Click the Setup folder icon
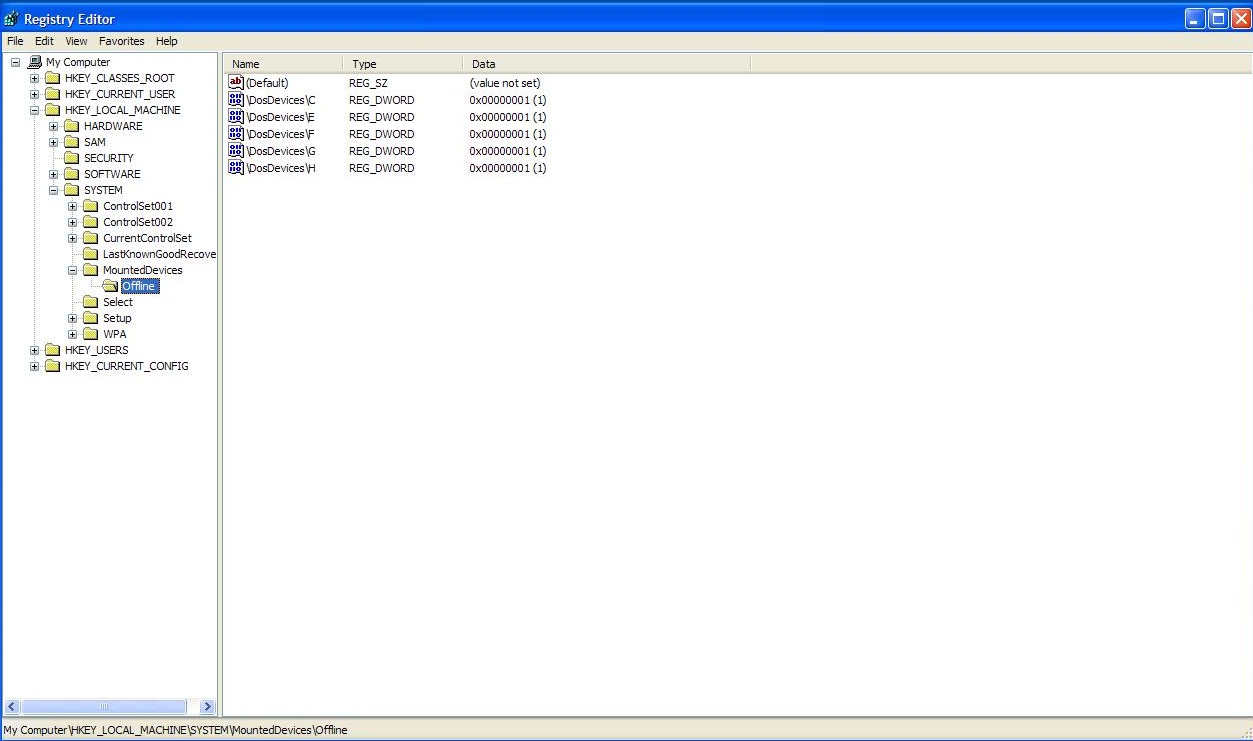The image size is (1253, 741). click(90, 318)
